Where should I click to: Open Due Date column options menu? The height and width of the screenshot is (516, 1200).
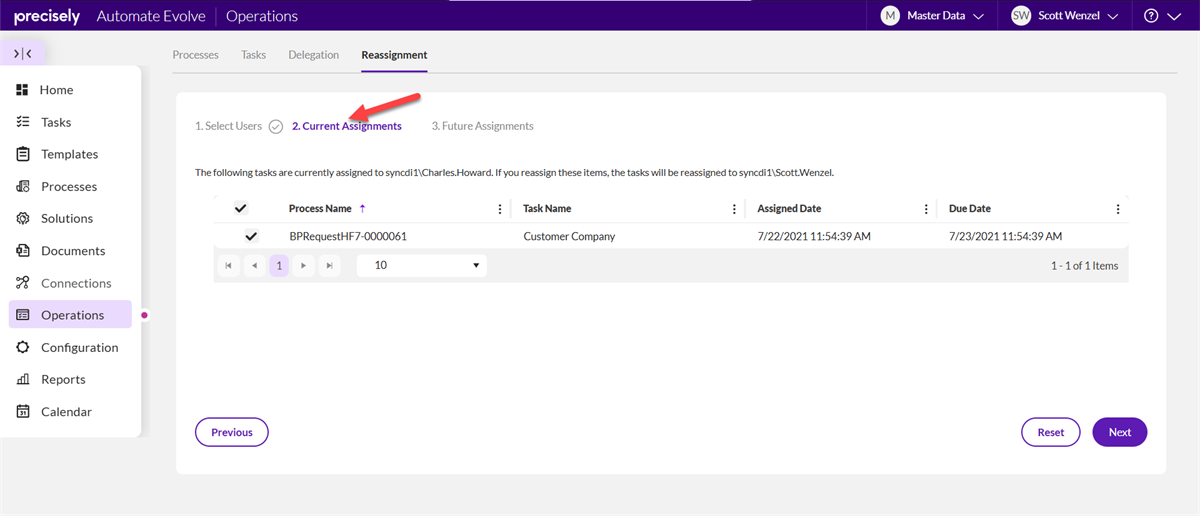(x=1118, y=209)
